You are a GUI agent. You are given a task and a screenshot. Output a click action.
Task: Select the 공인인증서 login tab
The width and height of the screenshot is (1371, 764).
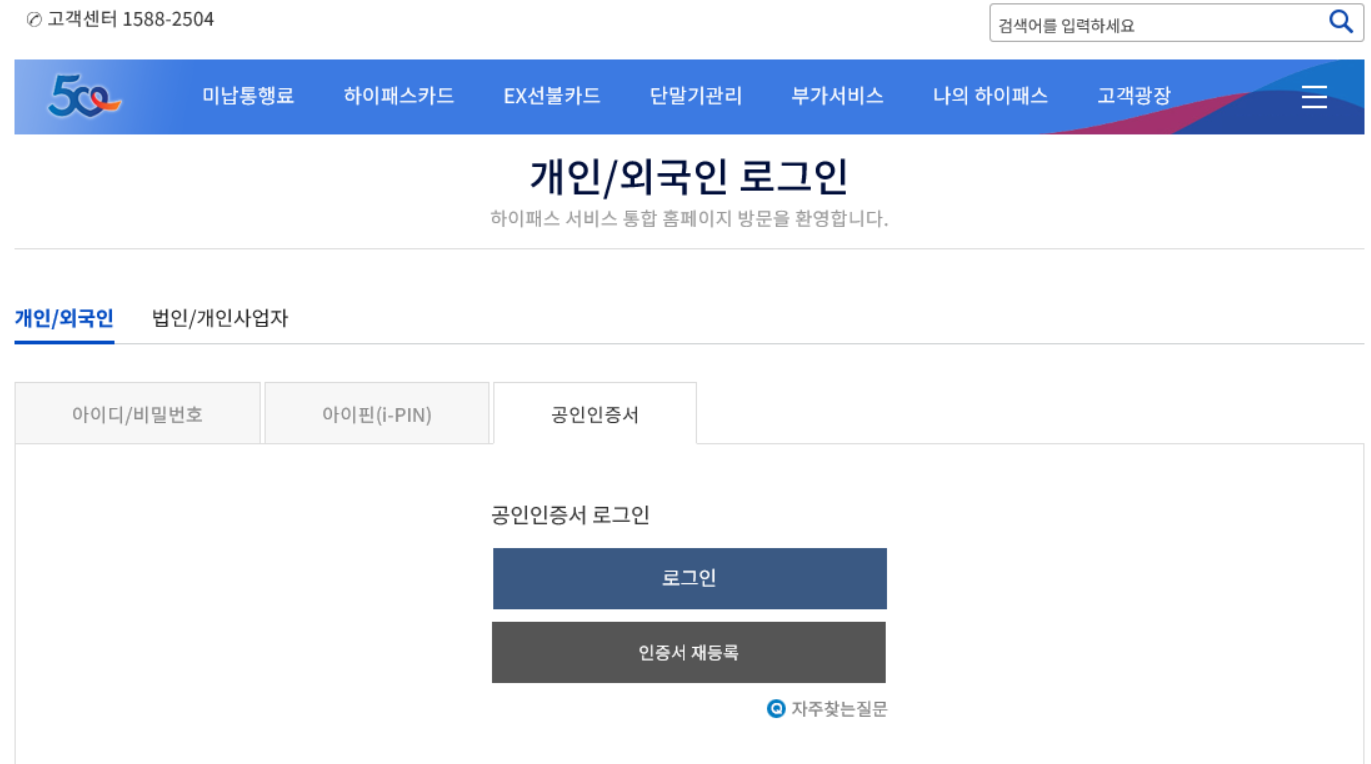595,414
